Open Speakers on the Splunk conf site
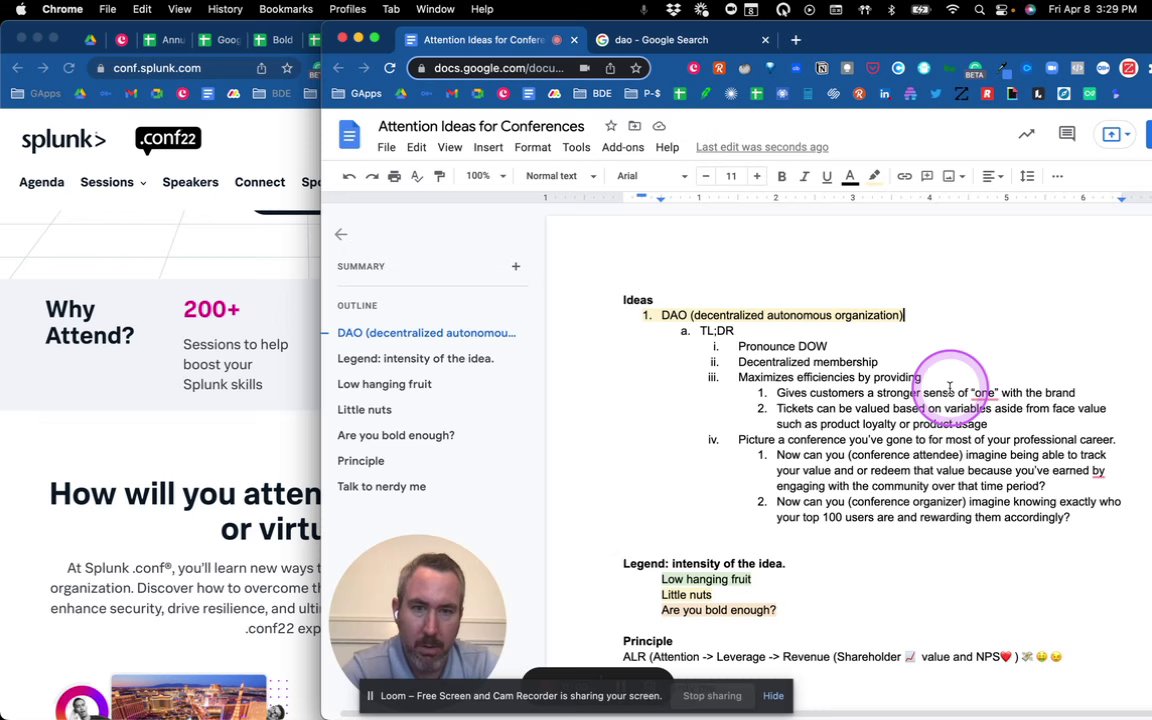The width and height of the screenshot is (1152, 720). point(190,182)
